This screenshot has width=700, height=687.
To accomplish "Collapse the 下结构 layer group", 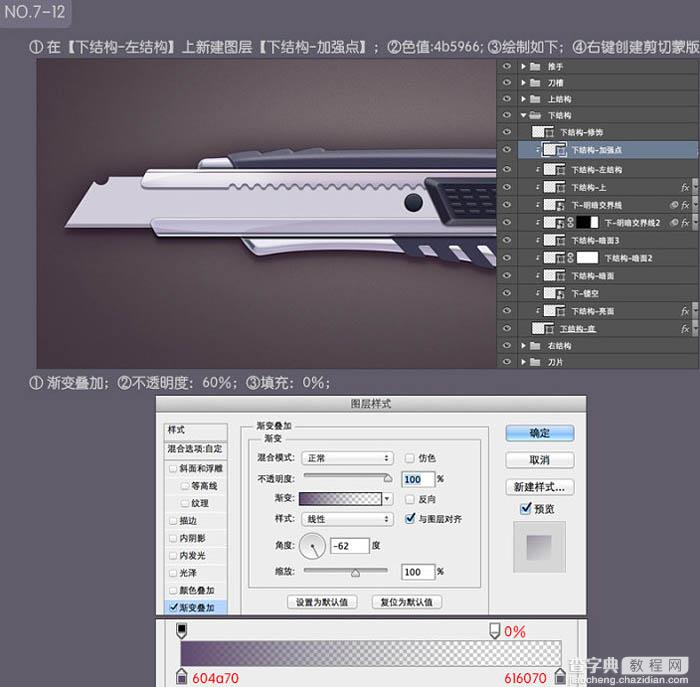I will pos(523,115).
